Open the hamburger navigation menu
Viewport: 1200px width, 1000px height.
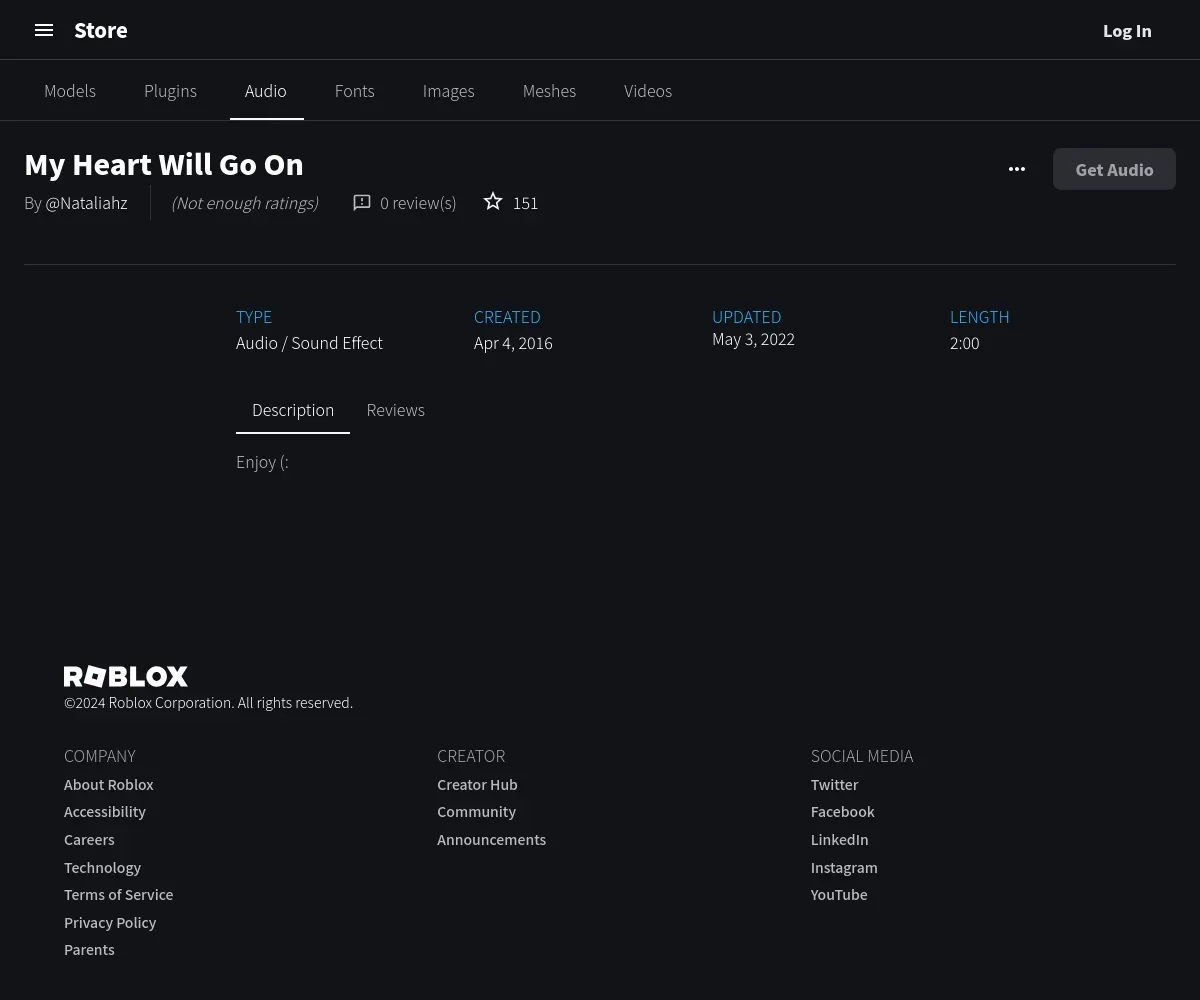click(x=44, y=30)
